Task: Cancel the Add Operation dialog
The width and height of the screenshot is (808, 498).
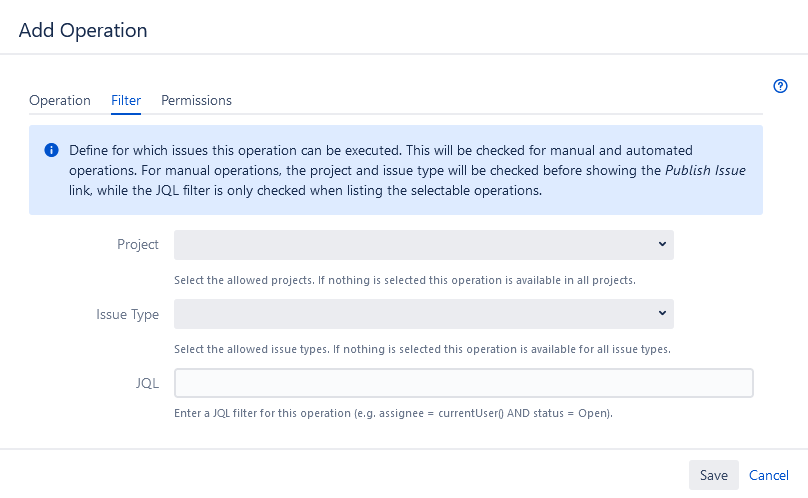Action: (768, 475)
